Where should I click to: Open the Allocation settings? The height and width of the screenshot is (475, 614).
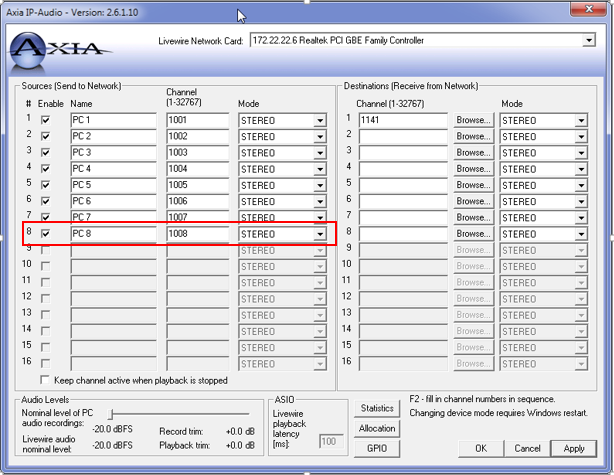[377, 428]
